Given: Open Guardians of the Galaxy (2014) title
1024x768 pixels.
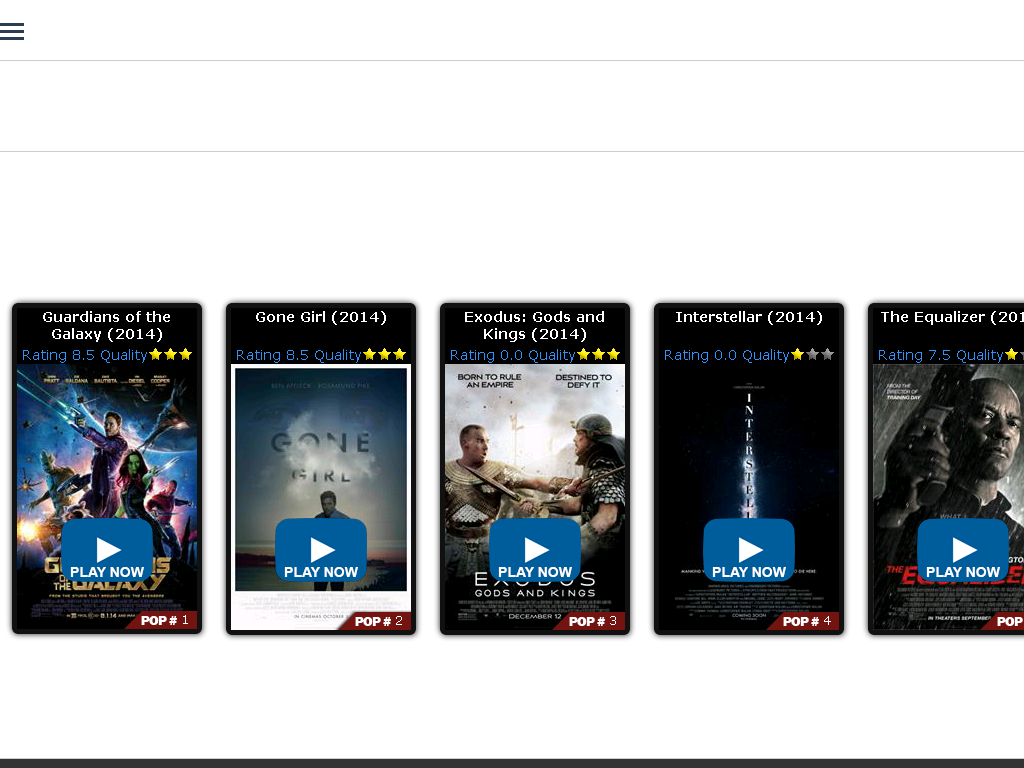Looking at the screenshot, I should point(107,325).
